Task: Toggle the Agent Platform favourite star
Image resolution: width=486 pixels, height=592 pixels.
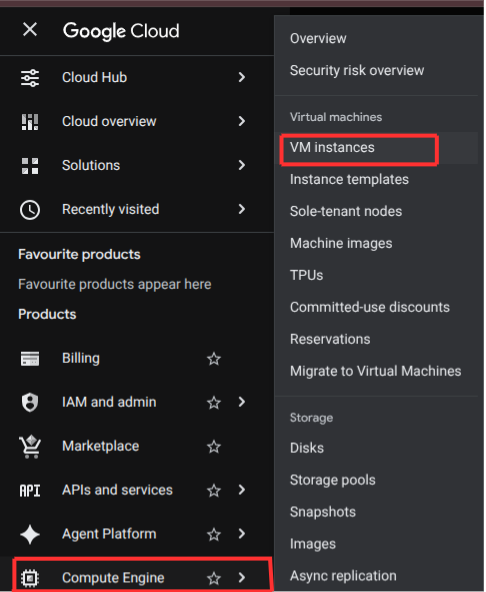Action: [x=214, y=535]
